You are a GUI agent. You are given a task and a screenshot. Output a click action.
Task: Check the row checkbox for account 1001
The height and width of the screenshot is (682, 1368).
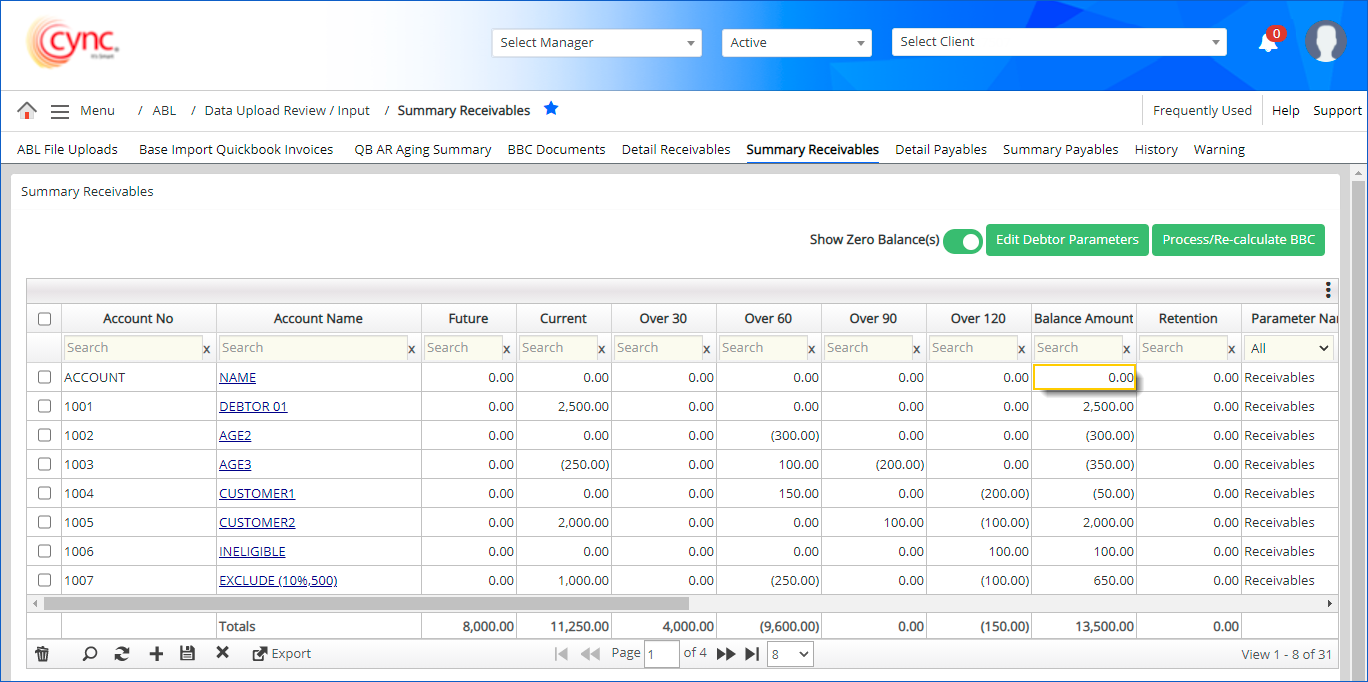(x=44, y=406)
